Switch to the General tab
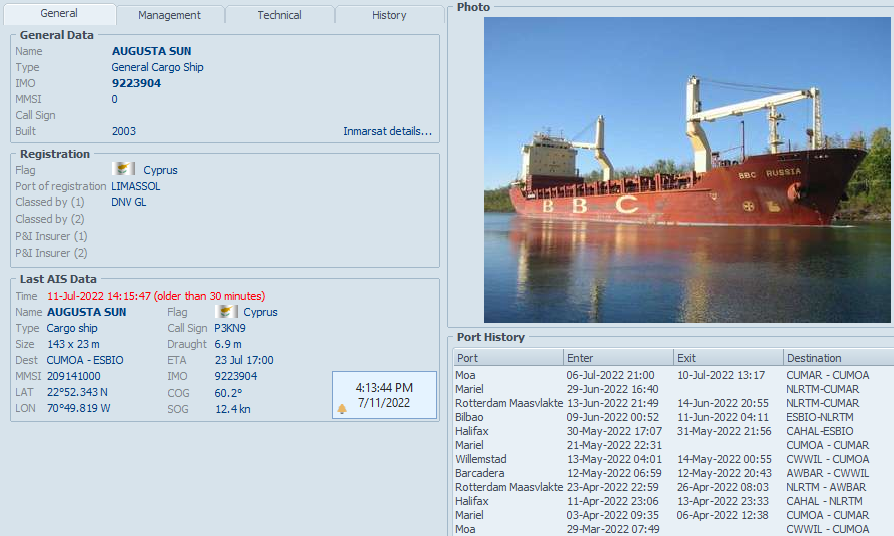 (59, 14)
